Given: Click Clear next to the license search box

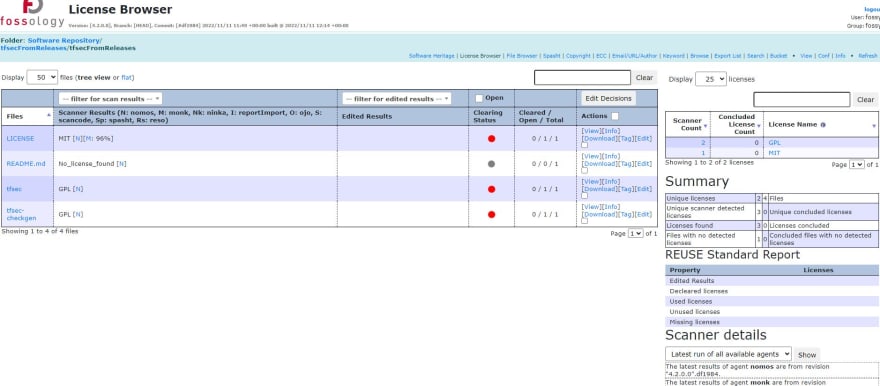Looking at the screenshot, I should click(865, 100).
